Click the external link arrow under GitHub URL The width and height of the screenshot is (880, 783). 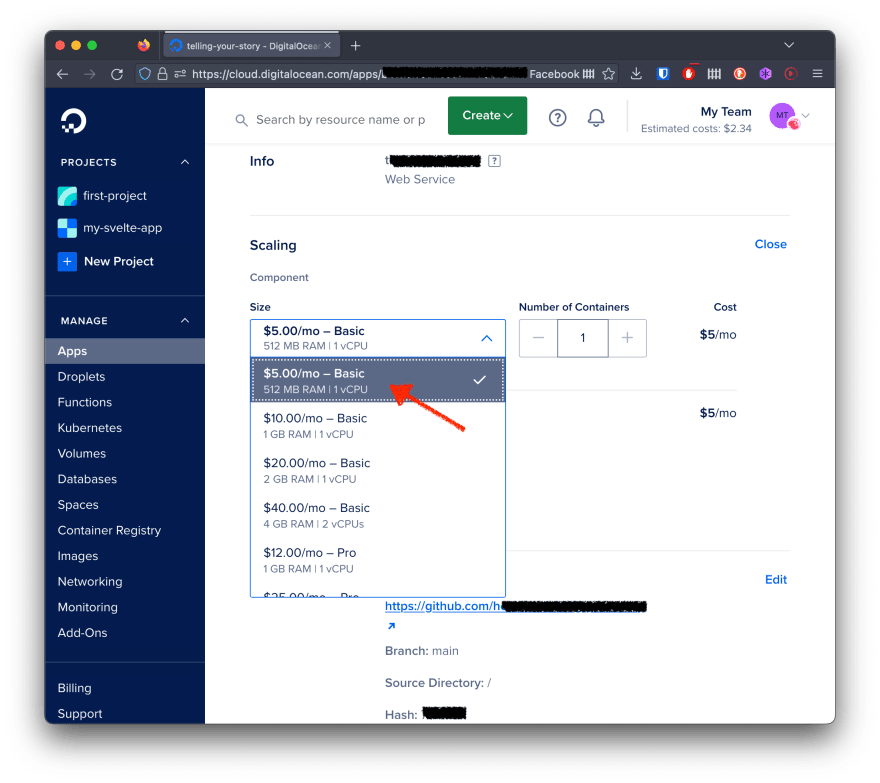[391, 626]
